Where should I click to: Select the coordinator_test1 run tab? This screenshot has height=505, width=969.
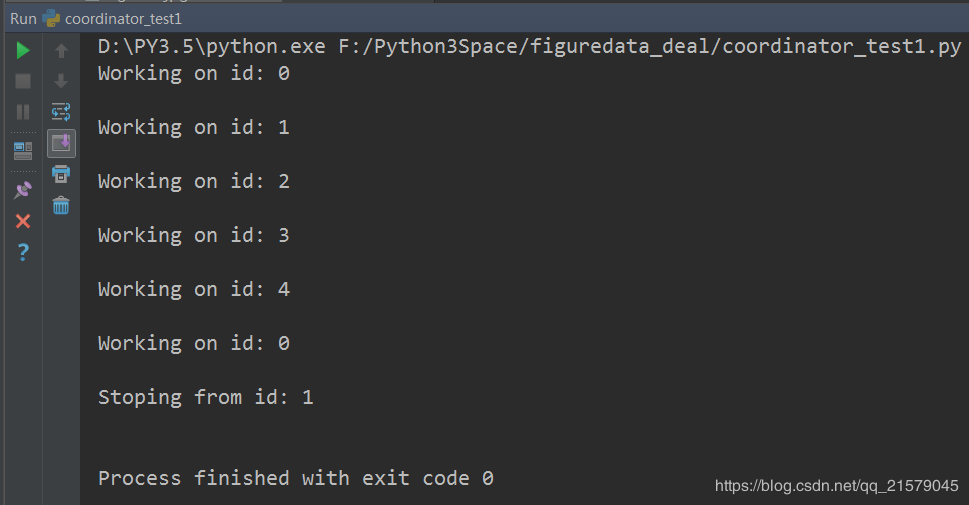pos(112,19)
